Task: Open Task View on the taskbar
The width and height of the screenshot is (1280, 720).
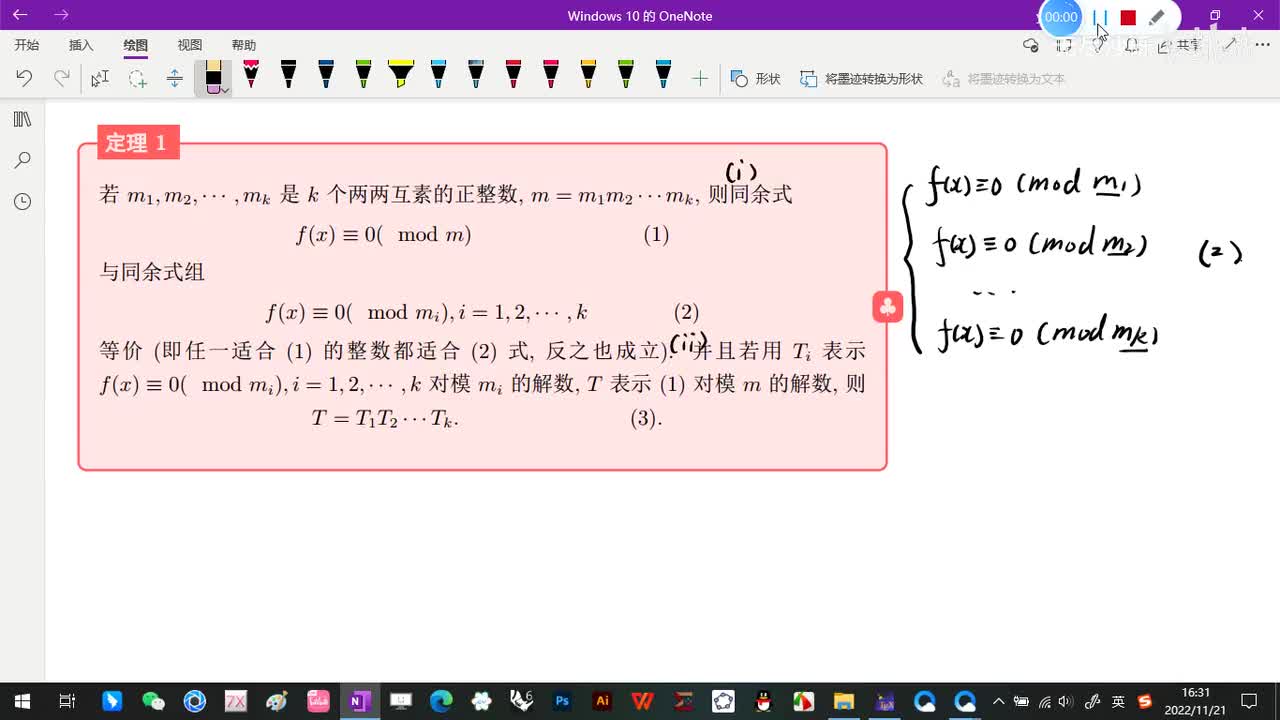Action: 67,701
